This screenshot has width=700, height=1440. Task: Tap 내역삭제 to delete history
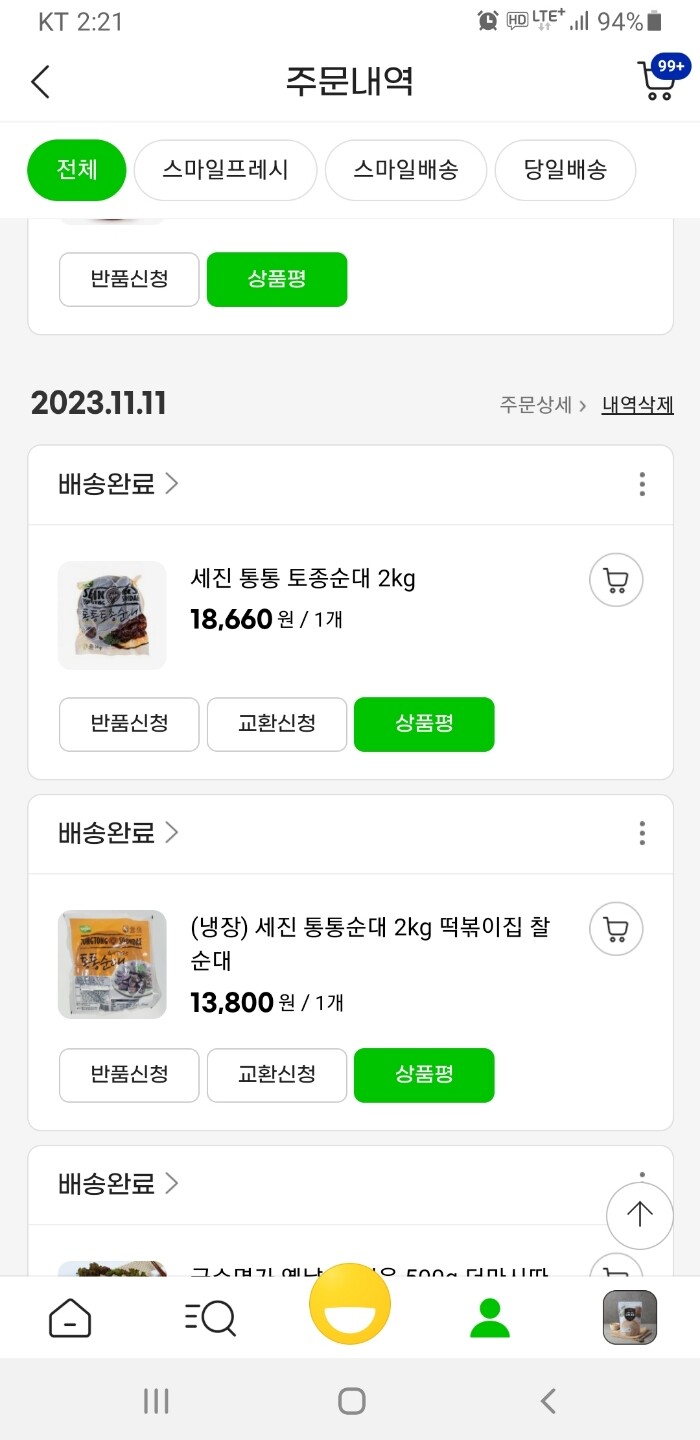640,403
